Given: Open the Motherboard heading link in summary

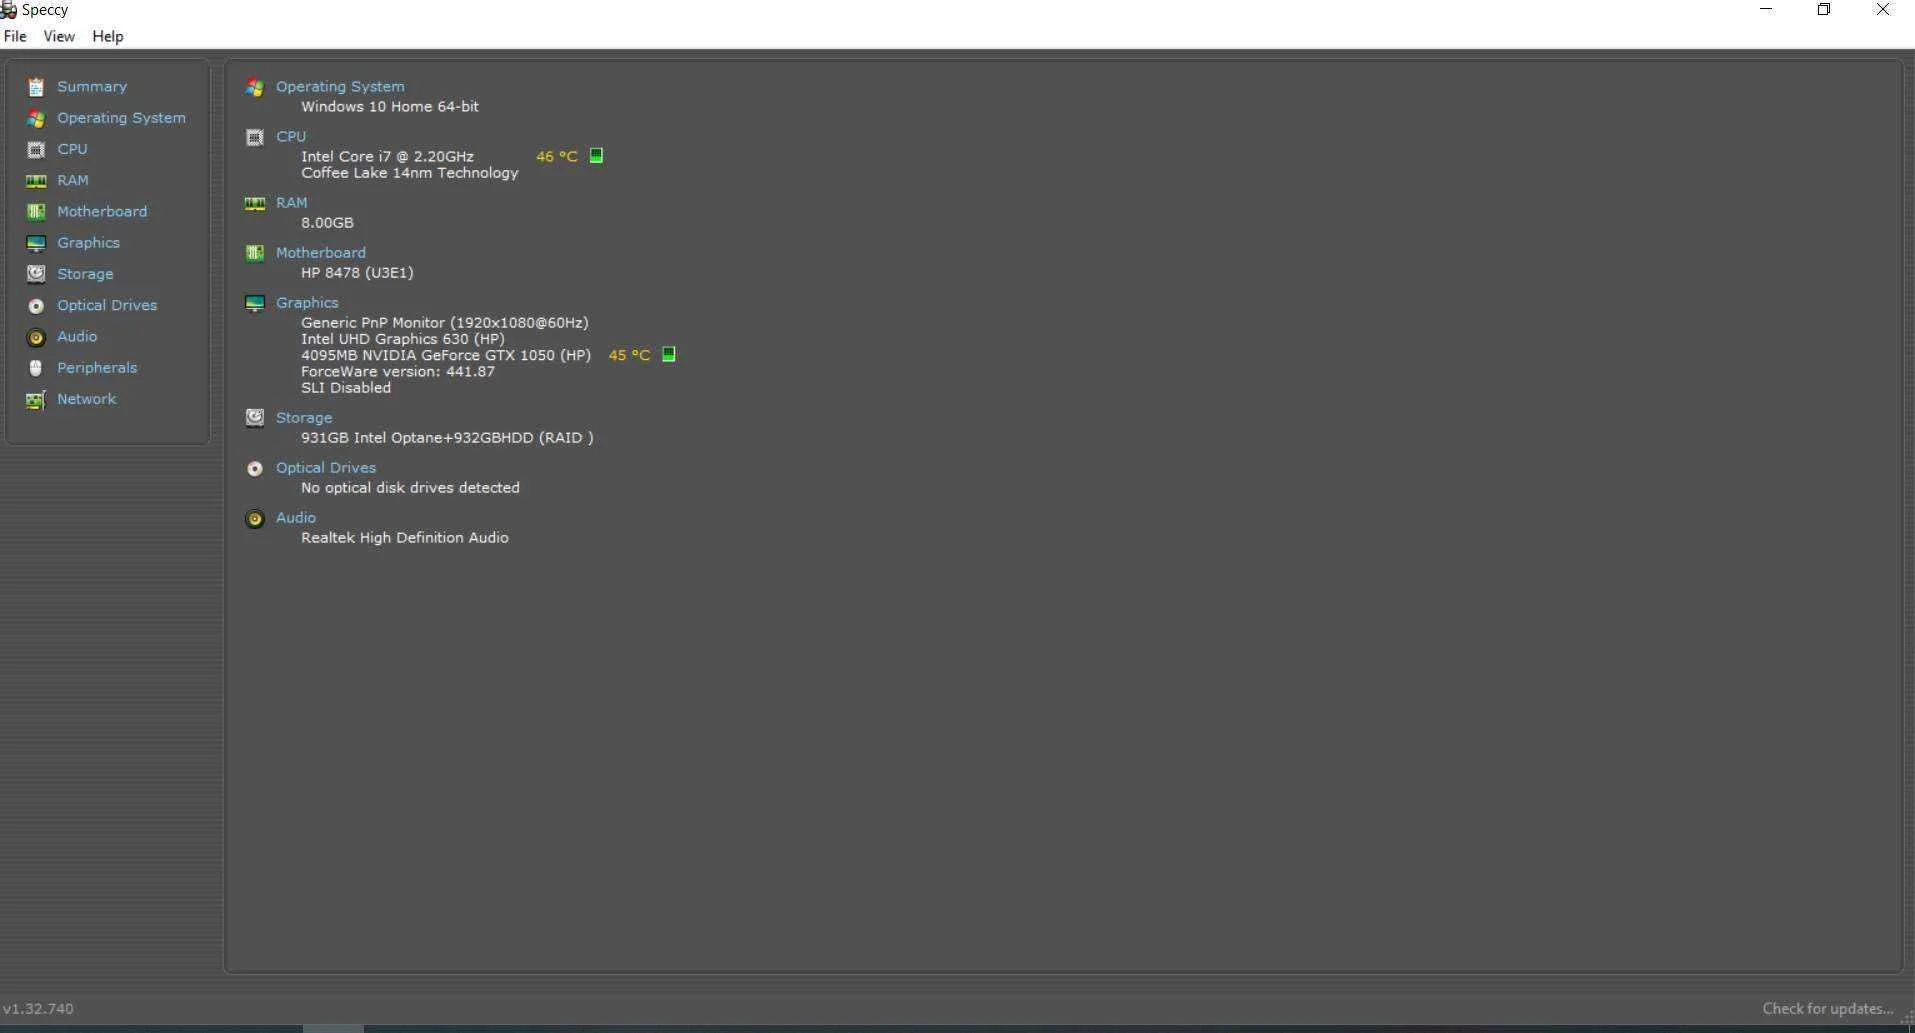Looking at the screenshot, I should (x=321, y=253).
